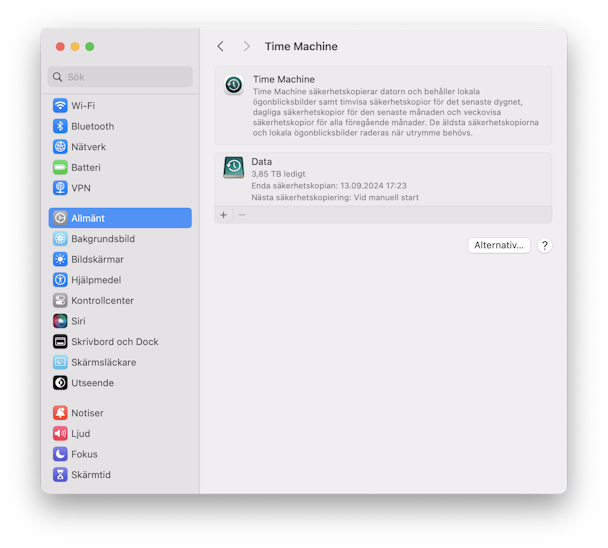Open the Alternativ... options button
This screenshot has height=548, width=608.
coord(499,245)
